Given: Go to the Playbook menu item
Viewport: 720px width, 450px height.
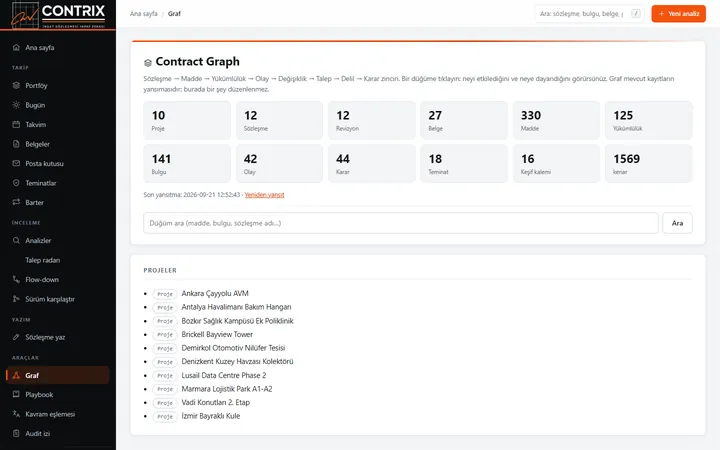Looking at the screenshot, I should 58,394.
